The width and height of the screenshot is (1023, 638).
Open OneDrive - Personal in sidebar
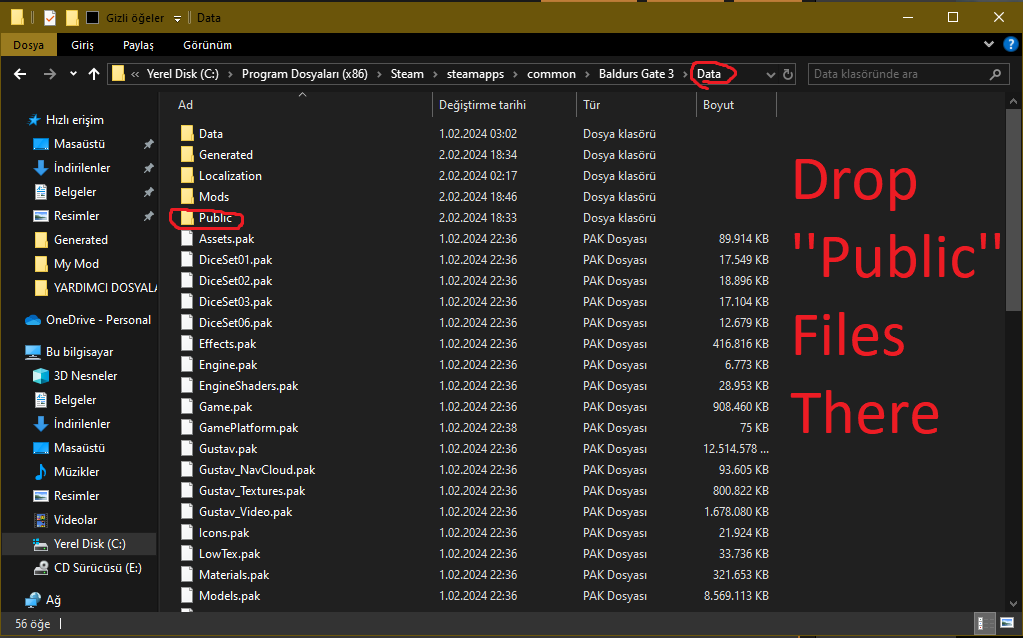(98, 320)
